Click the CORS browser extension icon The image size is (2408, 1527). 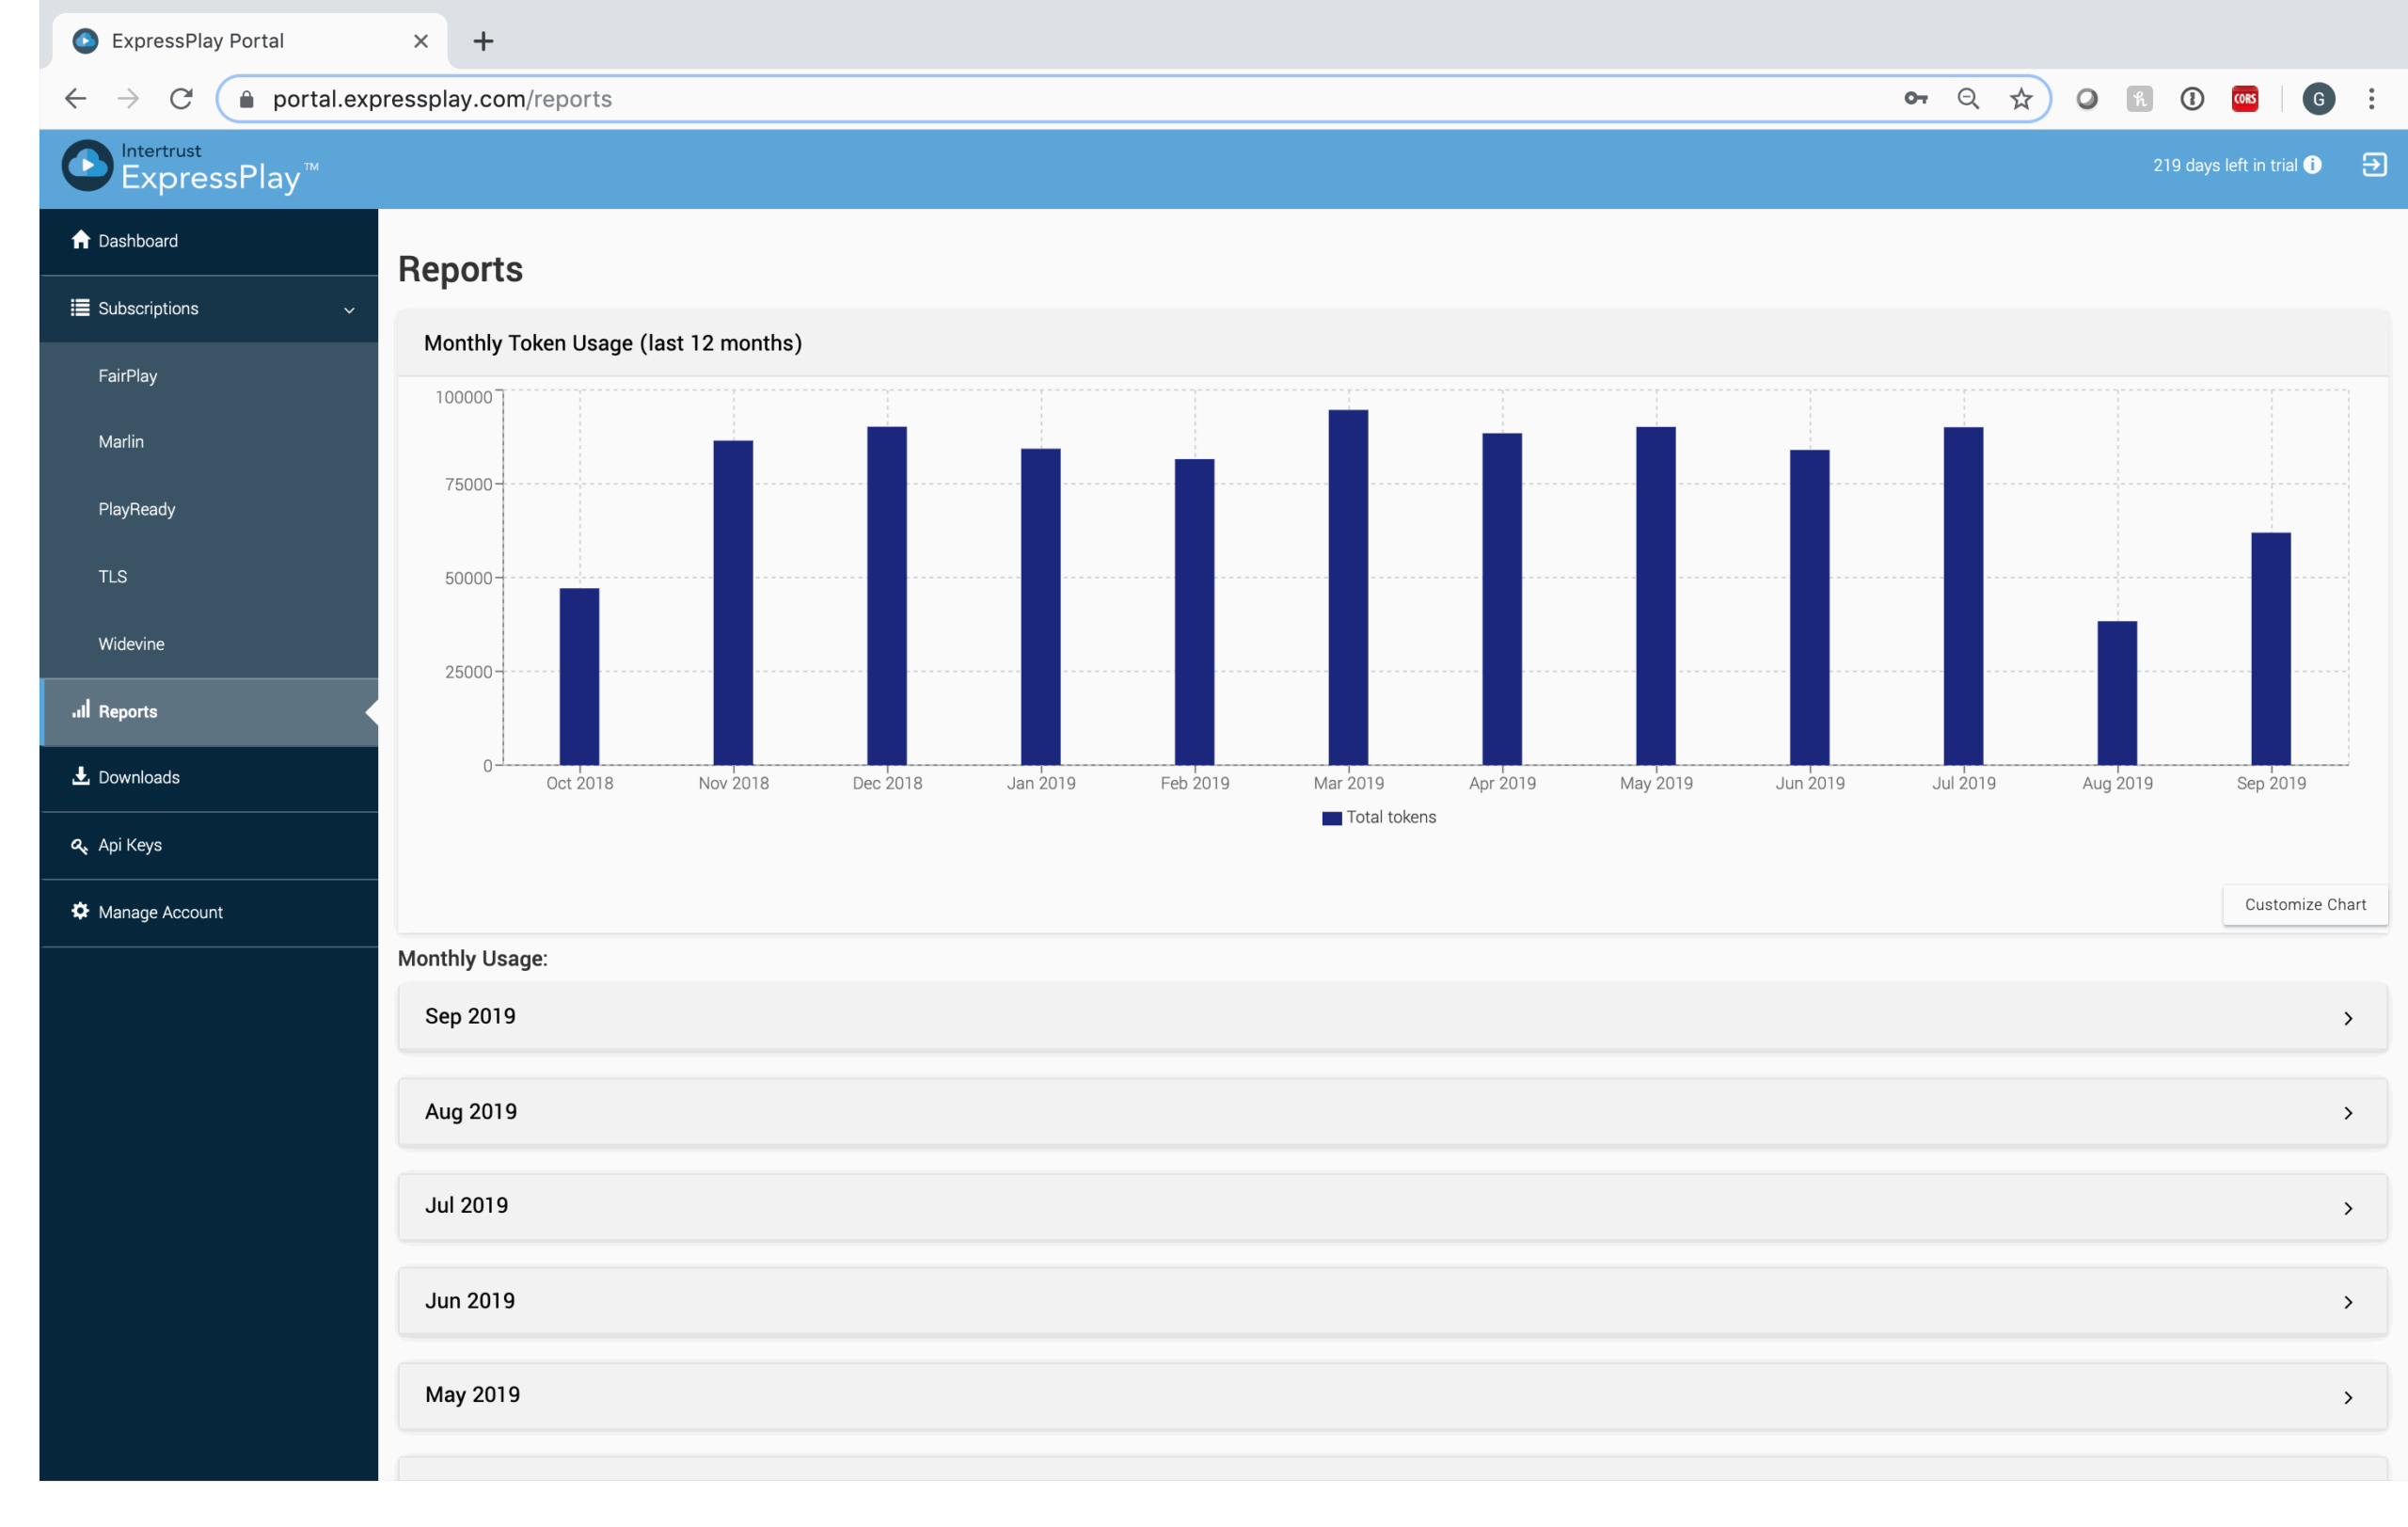tap(2244, 99)
